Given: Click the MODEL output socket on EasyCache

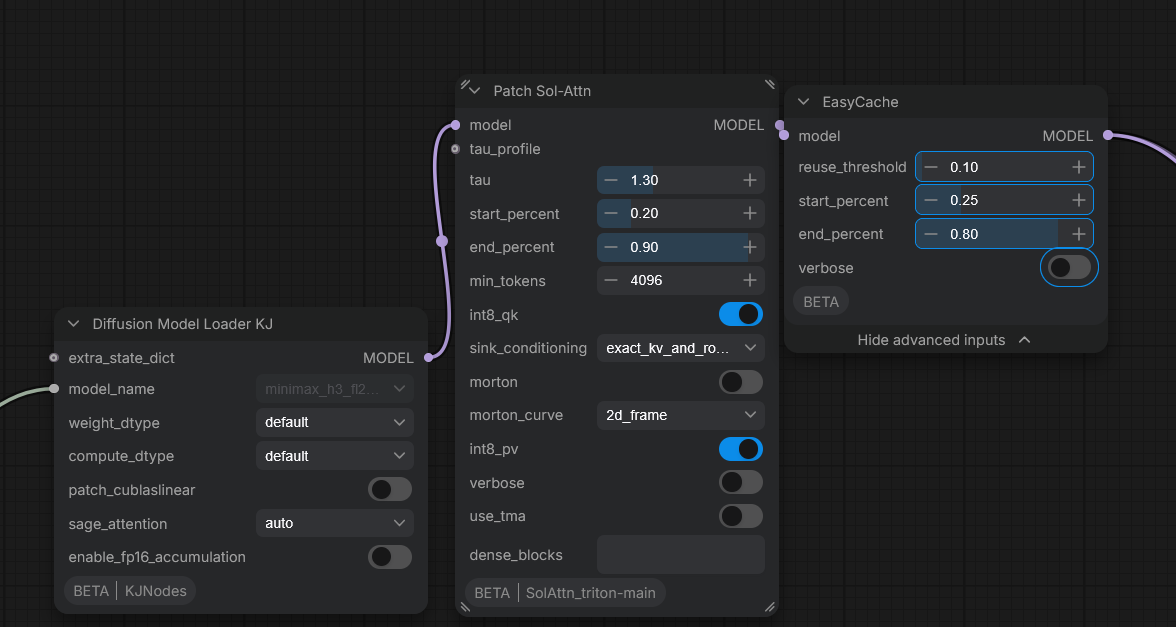Looking at the screenshot, I should [x=1108, y=136].
